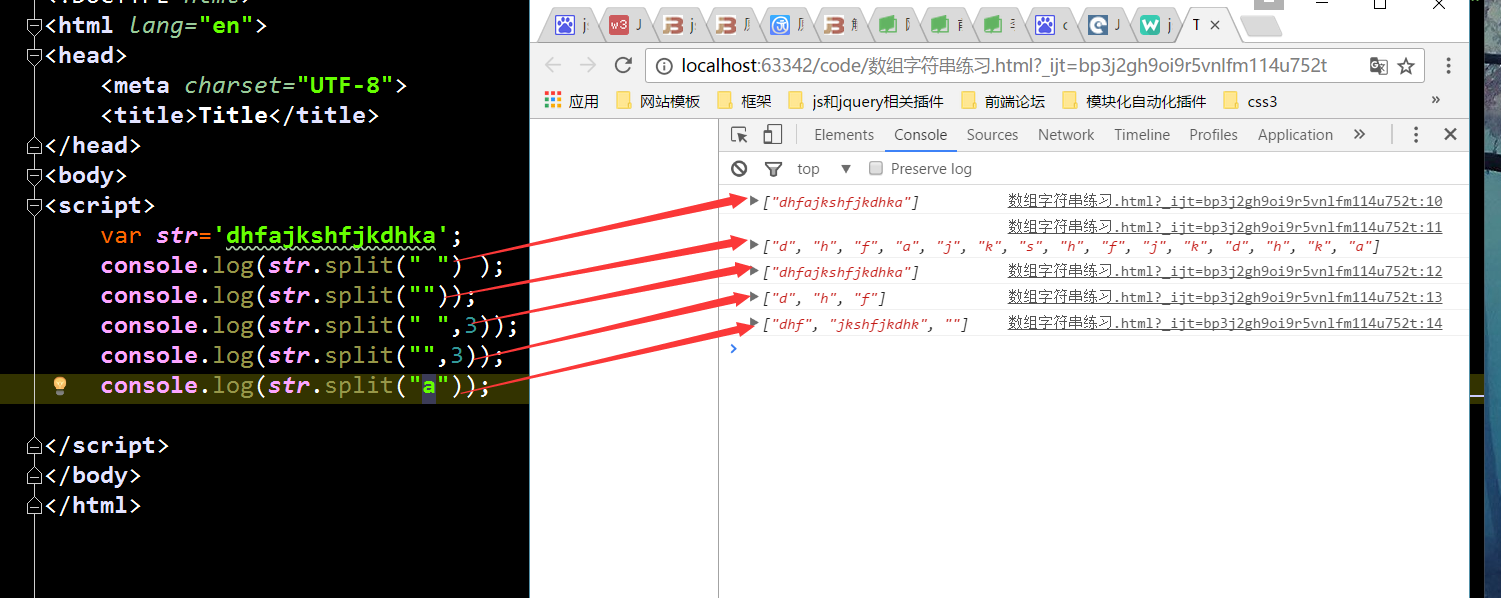Close the DevTools panel with the X
This screenshot has width=1501, height=598.
pos(1450,134)
